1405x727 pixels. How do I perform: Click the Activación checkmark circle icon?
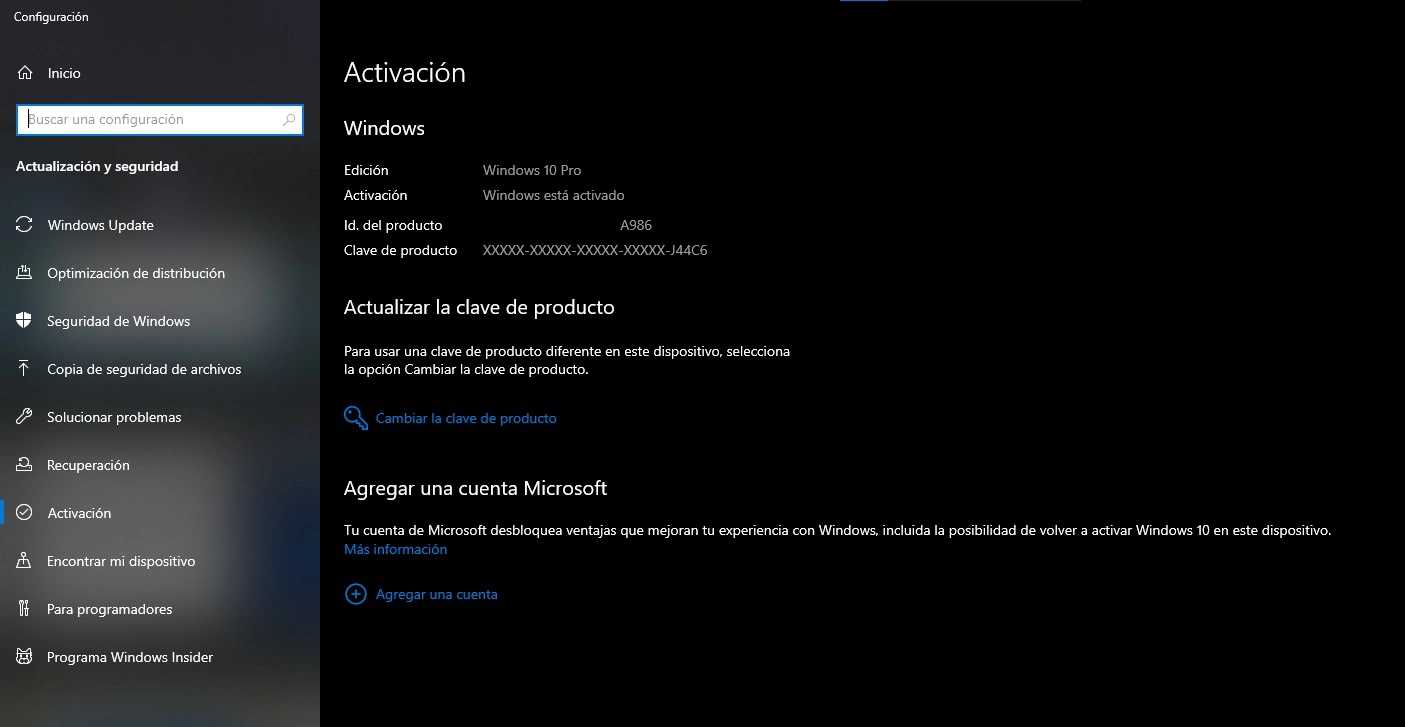(25, 513)
